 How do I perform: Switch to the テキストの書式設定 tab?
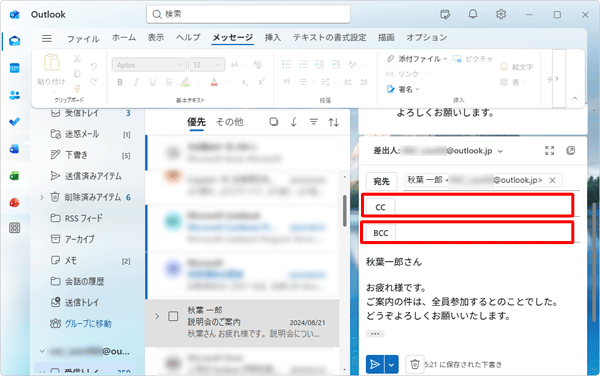[329, 37]
